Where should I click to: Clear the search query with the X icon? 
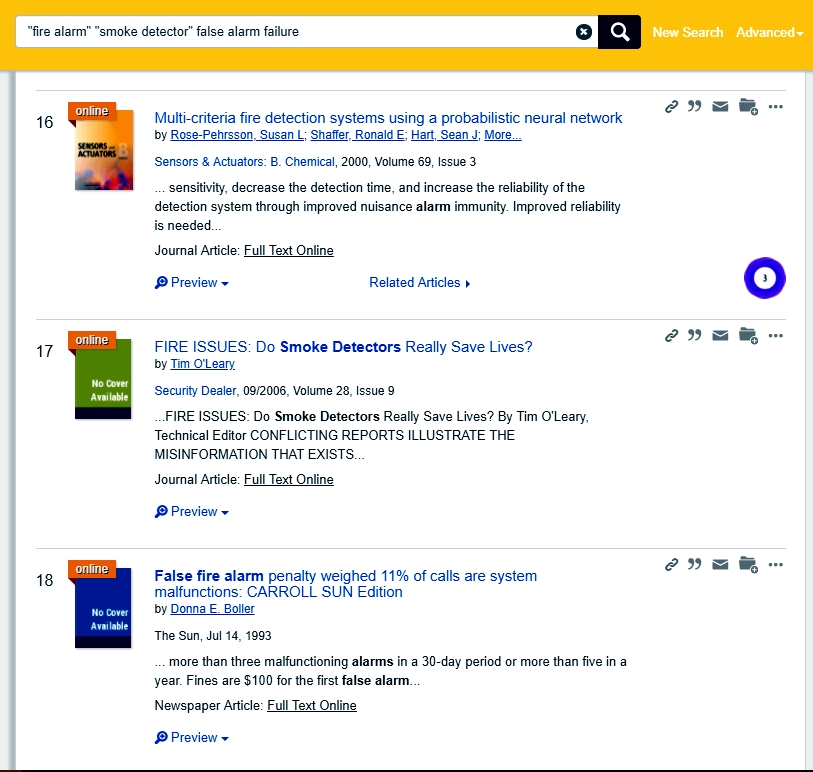pos(584,32)
